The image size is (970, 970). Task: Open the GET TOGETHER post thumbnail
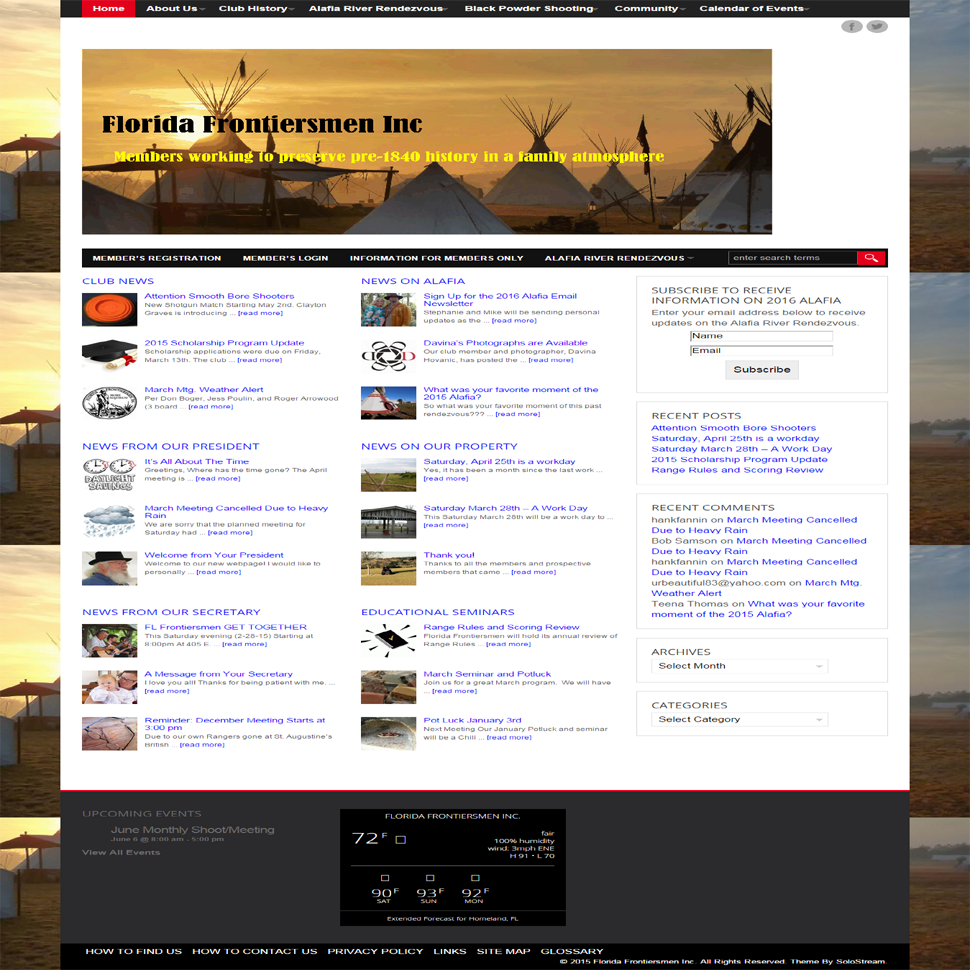click(x=109, y=640)
